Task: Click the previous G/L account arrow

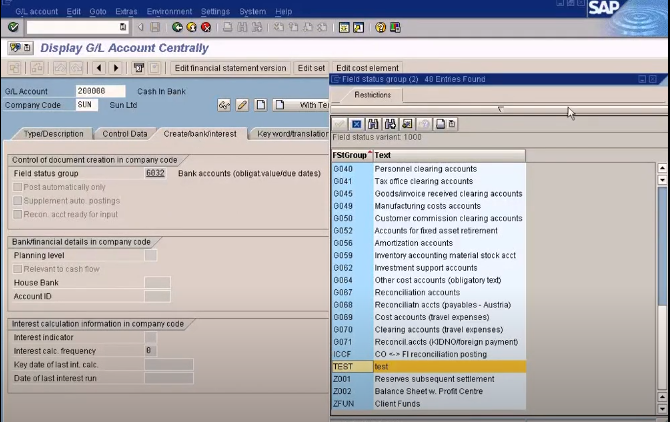Action: (99, 68)
